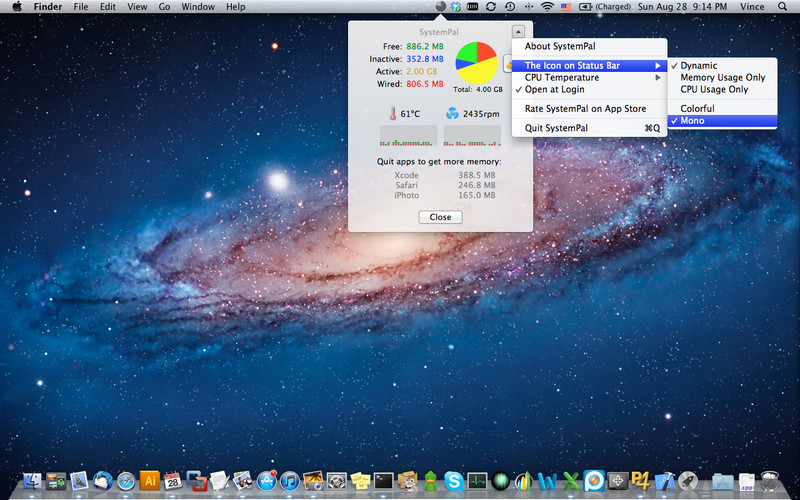The width and height of the screenshot is (800, 500).
Task: Open the sync arrows status icon
Action: [x=491, y=7]
